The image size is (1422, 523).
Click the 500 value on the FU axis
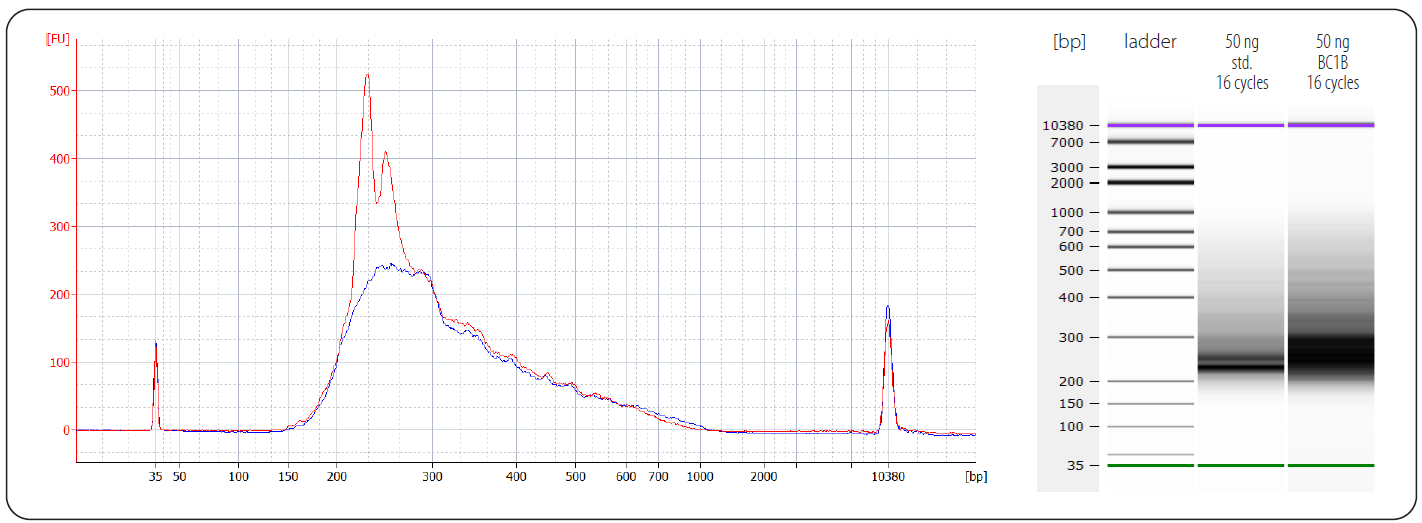pyautogui.click(x=59, y=91)
